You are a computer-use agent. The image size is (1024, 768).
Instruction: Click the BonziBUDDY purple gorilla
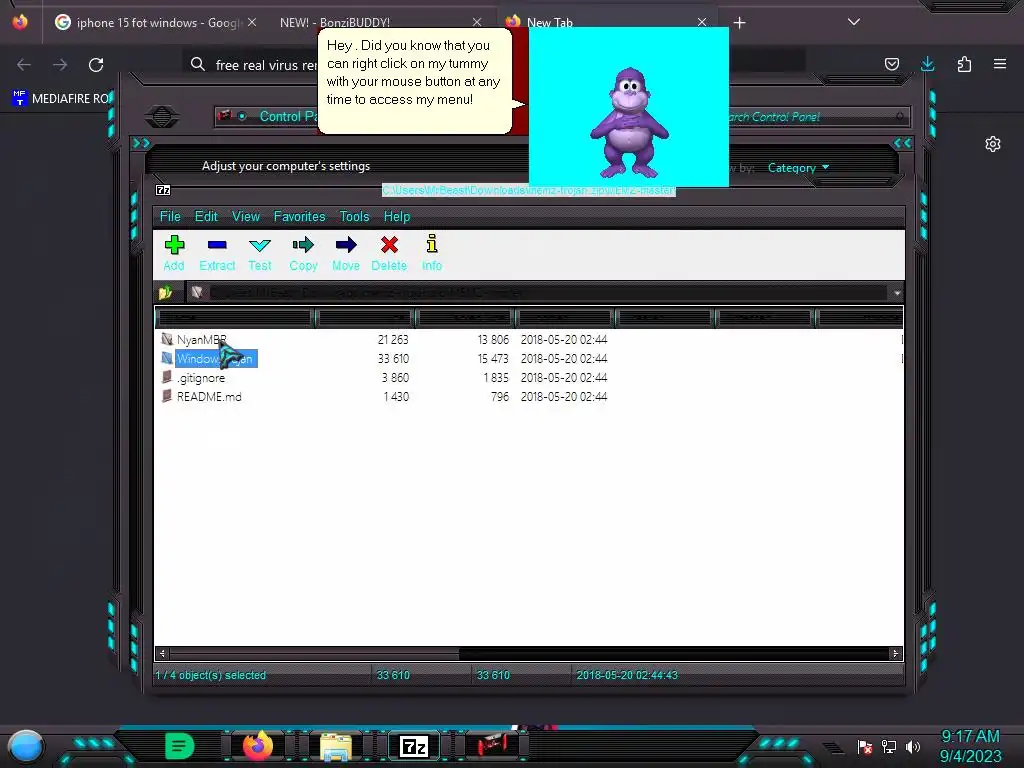[x=629, y=123]
